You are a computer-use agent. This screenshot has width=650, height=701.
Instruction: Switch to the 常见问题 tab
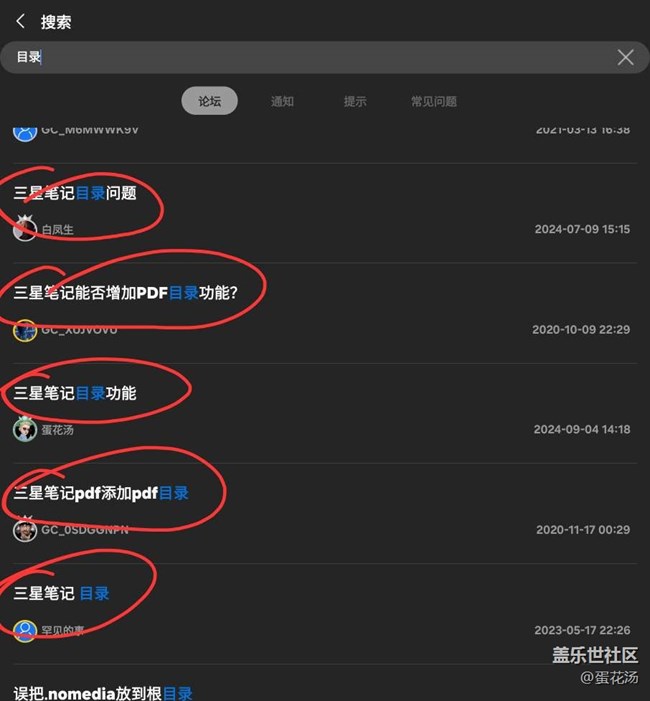(x=434, y=101)
